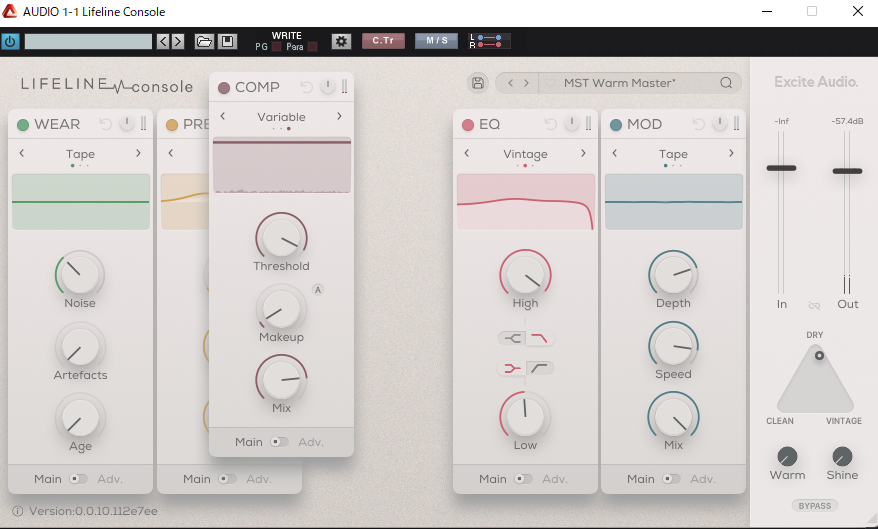
Task: Switch EQ to previous type before Vintage
Action: pos(466,153)
